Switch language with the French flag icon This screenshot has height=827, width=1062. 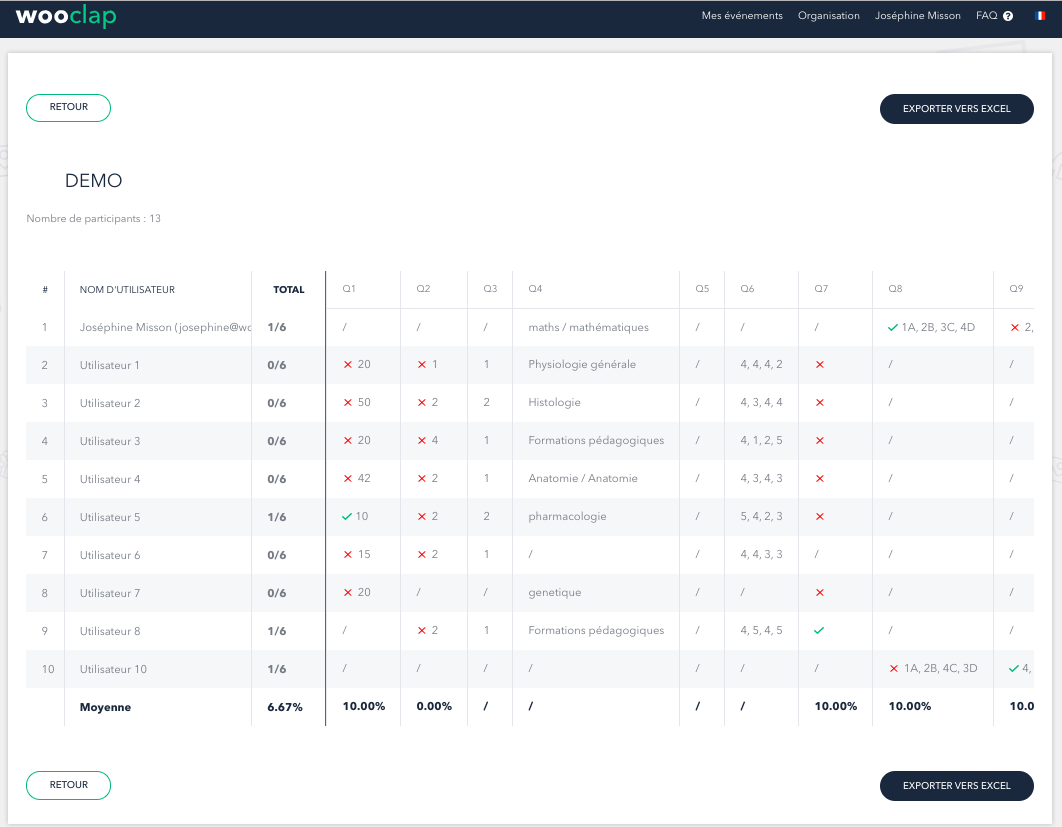pyautogui.click(x=1040, y=16)
